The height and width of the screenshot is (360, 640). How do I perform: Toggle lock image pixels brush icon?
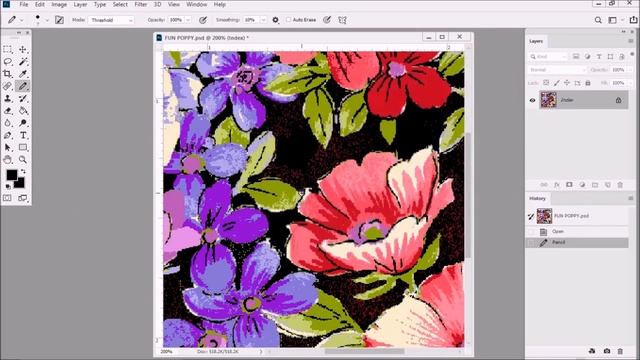[557, 83]
